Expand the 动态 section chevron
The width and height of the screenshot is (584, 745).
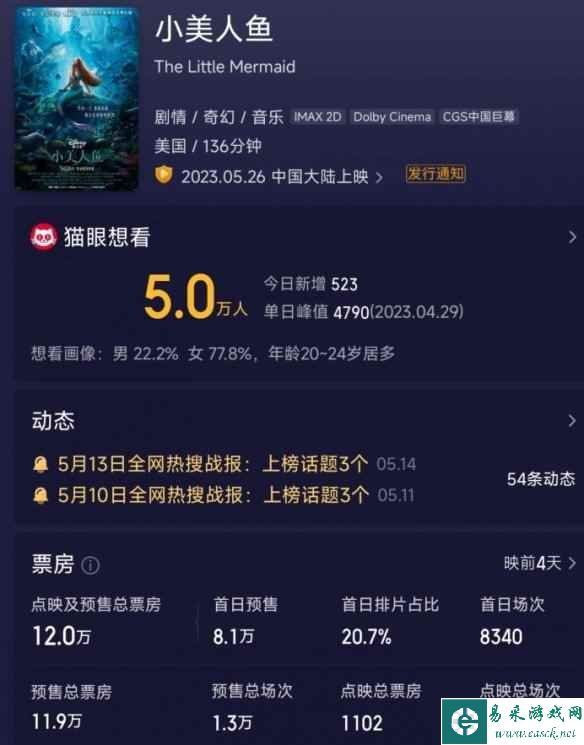[572, 420]
